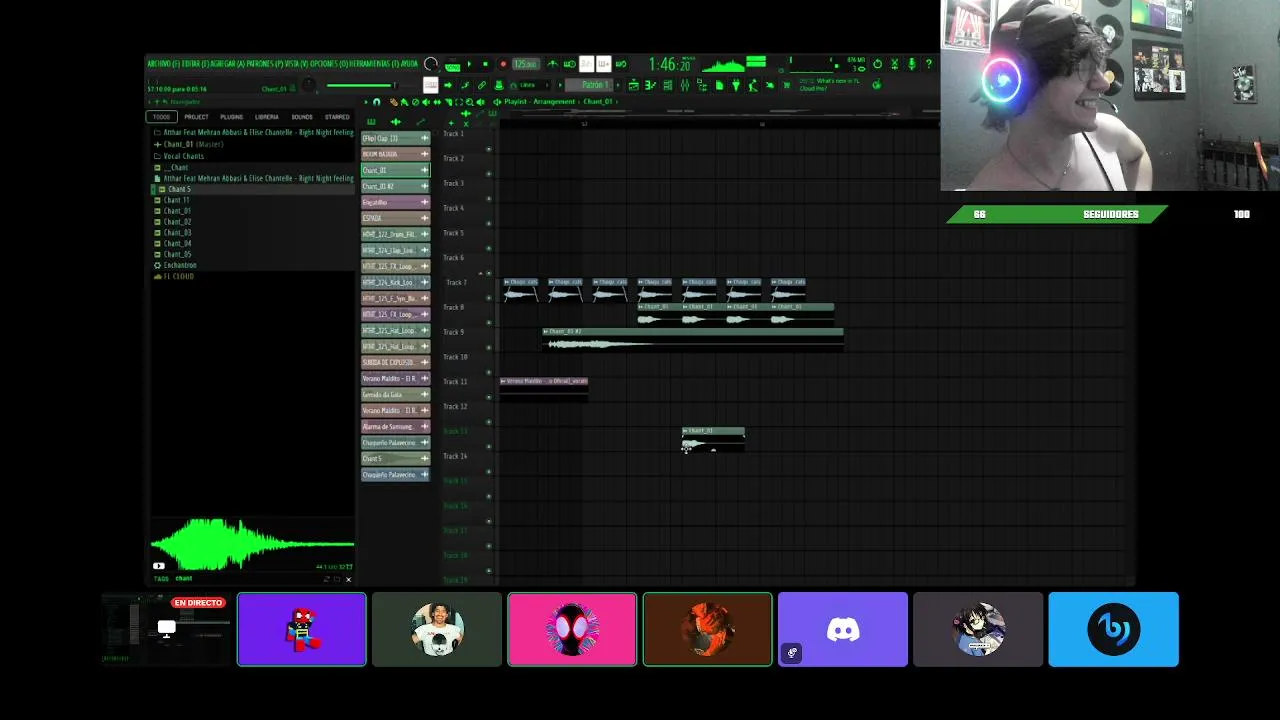Select the pencil draw tool
Screen dimensions: 1280x720
coord(394,102)
